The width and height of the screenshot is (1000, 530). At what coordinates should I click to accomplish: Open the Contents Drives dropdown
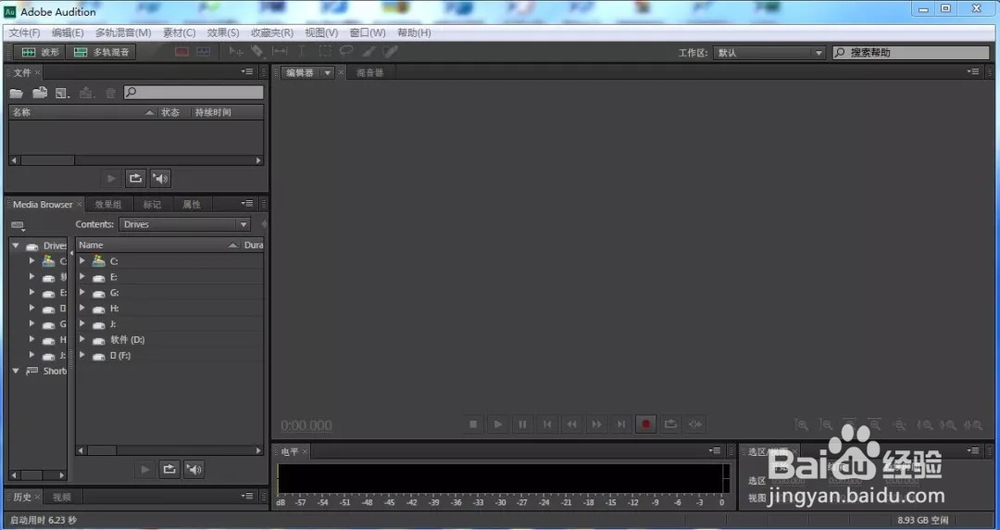tap(185, 225)
